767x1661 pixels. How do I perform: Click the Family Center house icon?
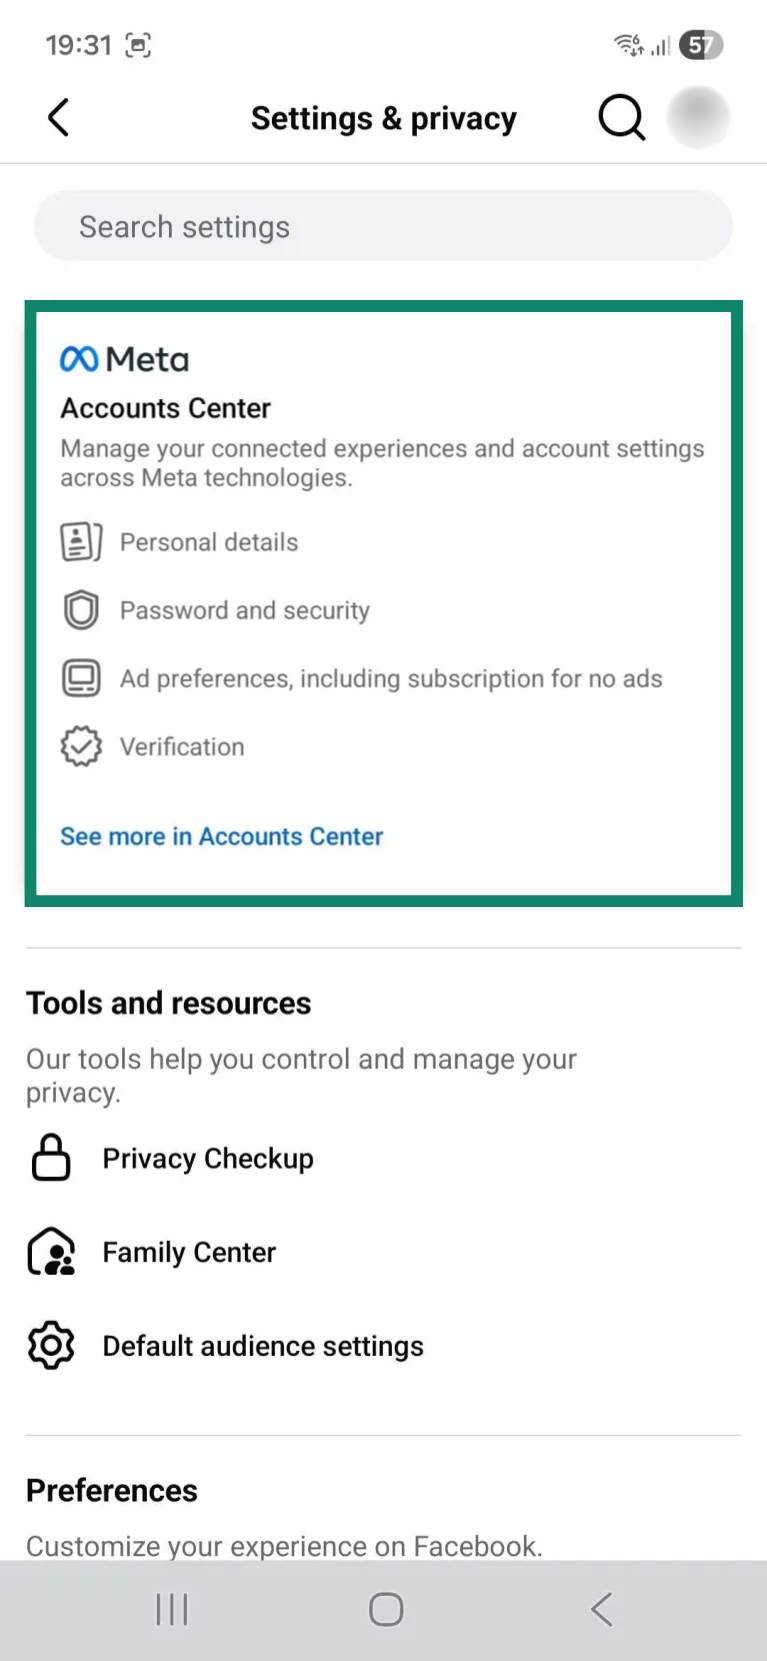51,1251
